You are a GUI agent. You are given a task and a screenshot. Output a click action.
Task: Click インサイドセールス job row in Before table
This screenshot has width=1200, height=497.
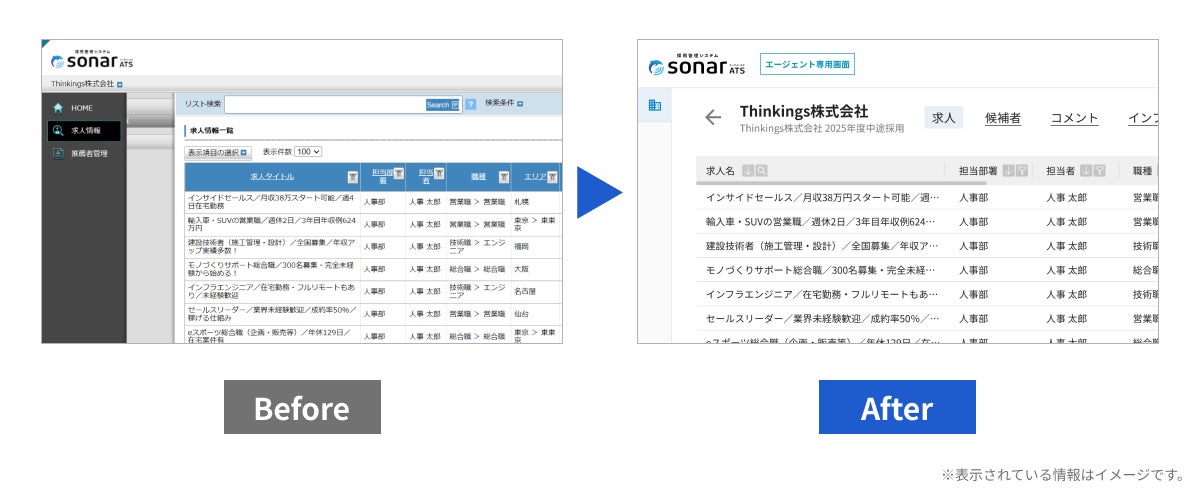pos(373,202)
